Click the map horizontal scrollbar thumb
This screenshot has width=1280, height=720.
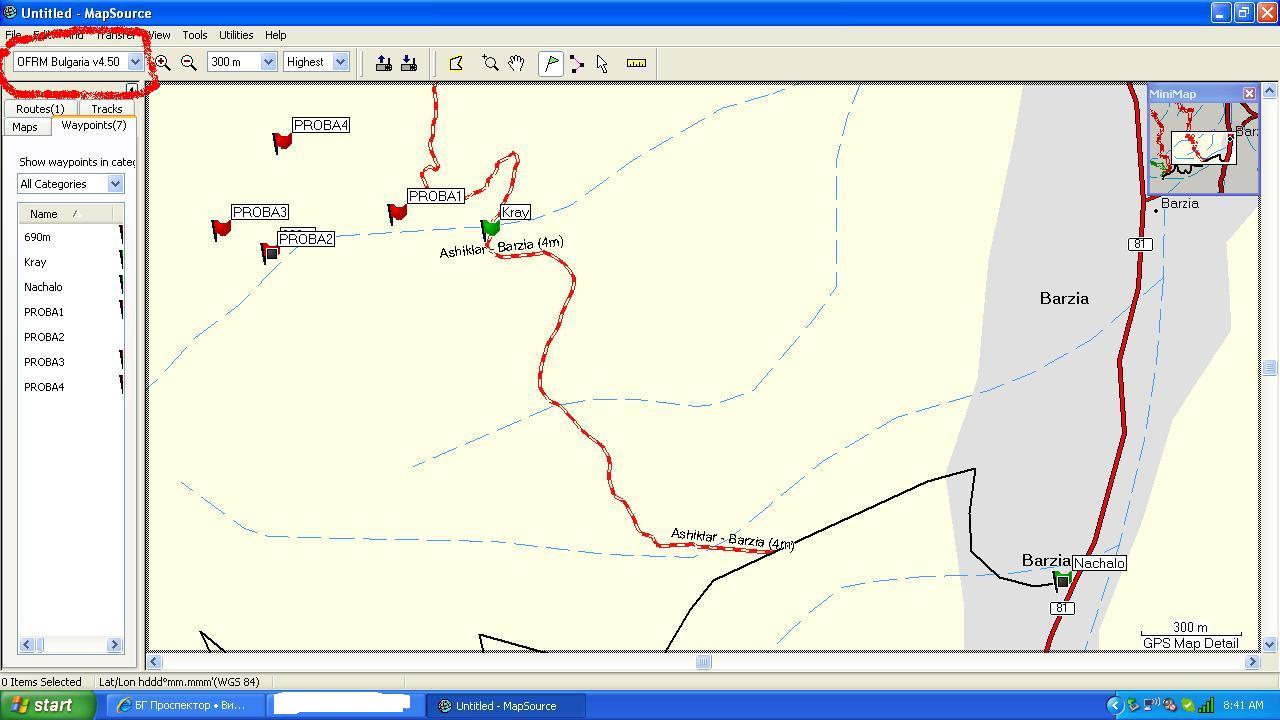tap(704, 661)
